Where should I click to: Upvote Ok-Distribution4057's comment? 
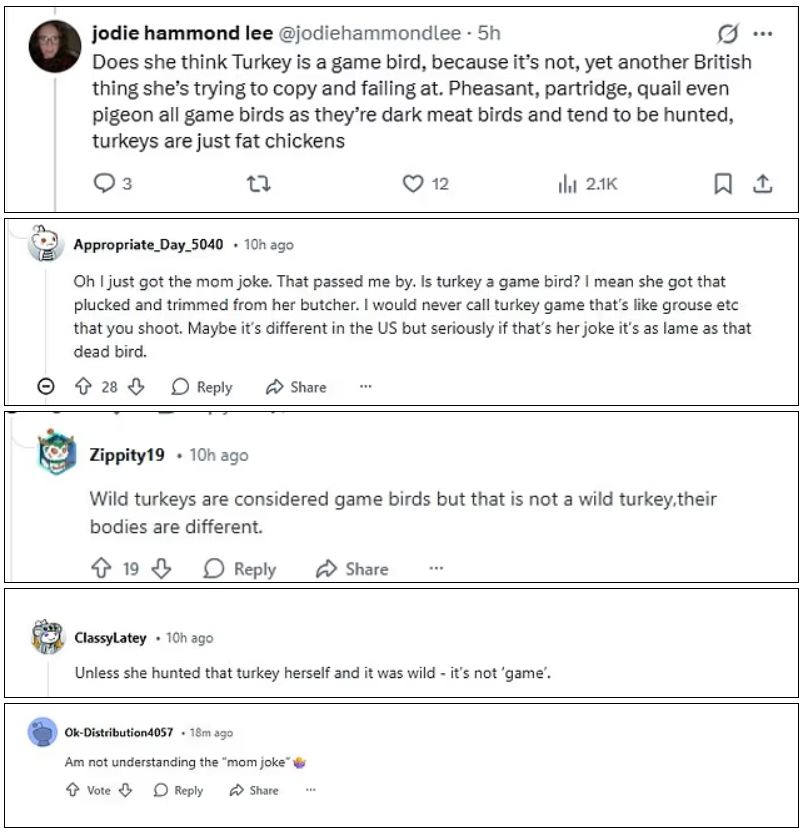[x=71, y=790]
